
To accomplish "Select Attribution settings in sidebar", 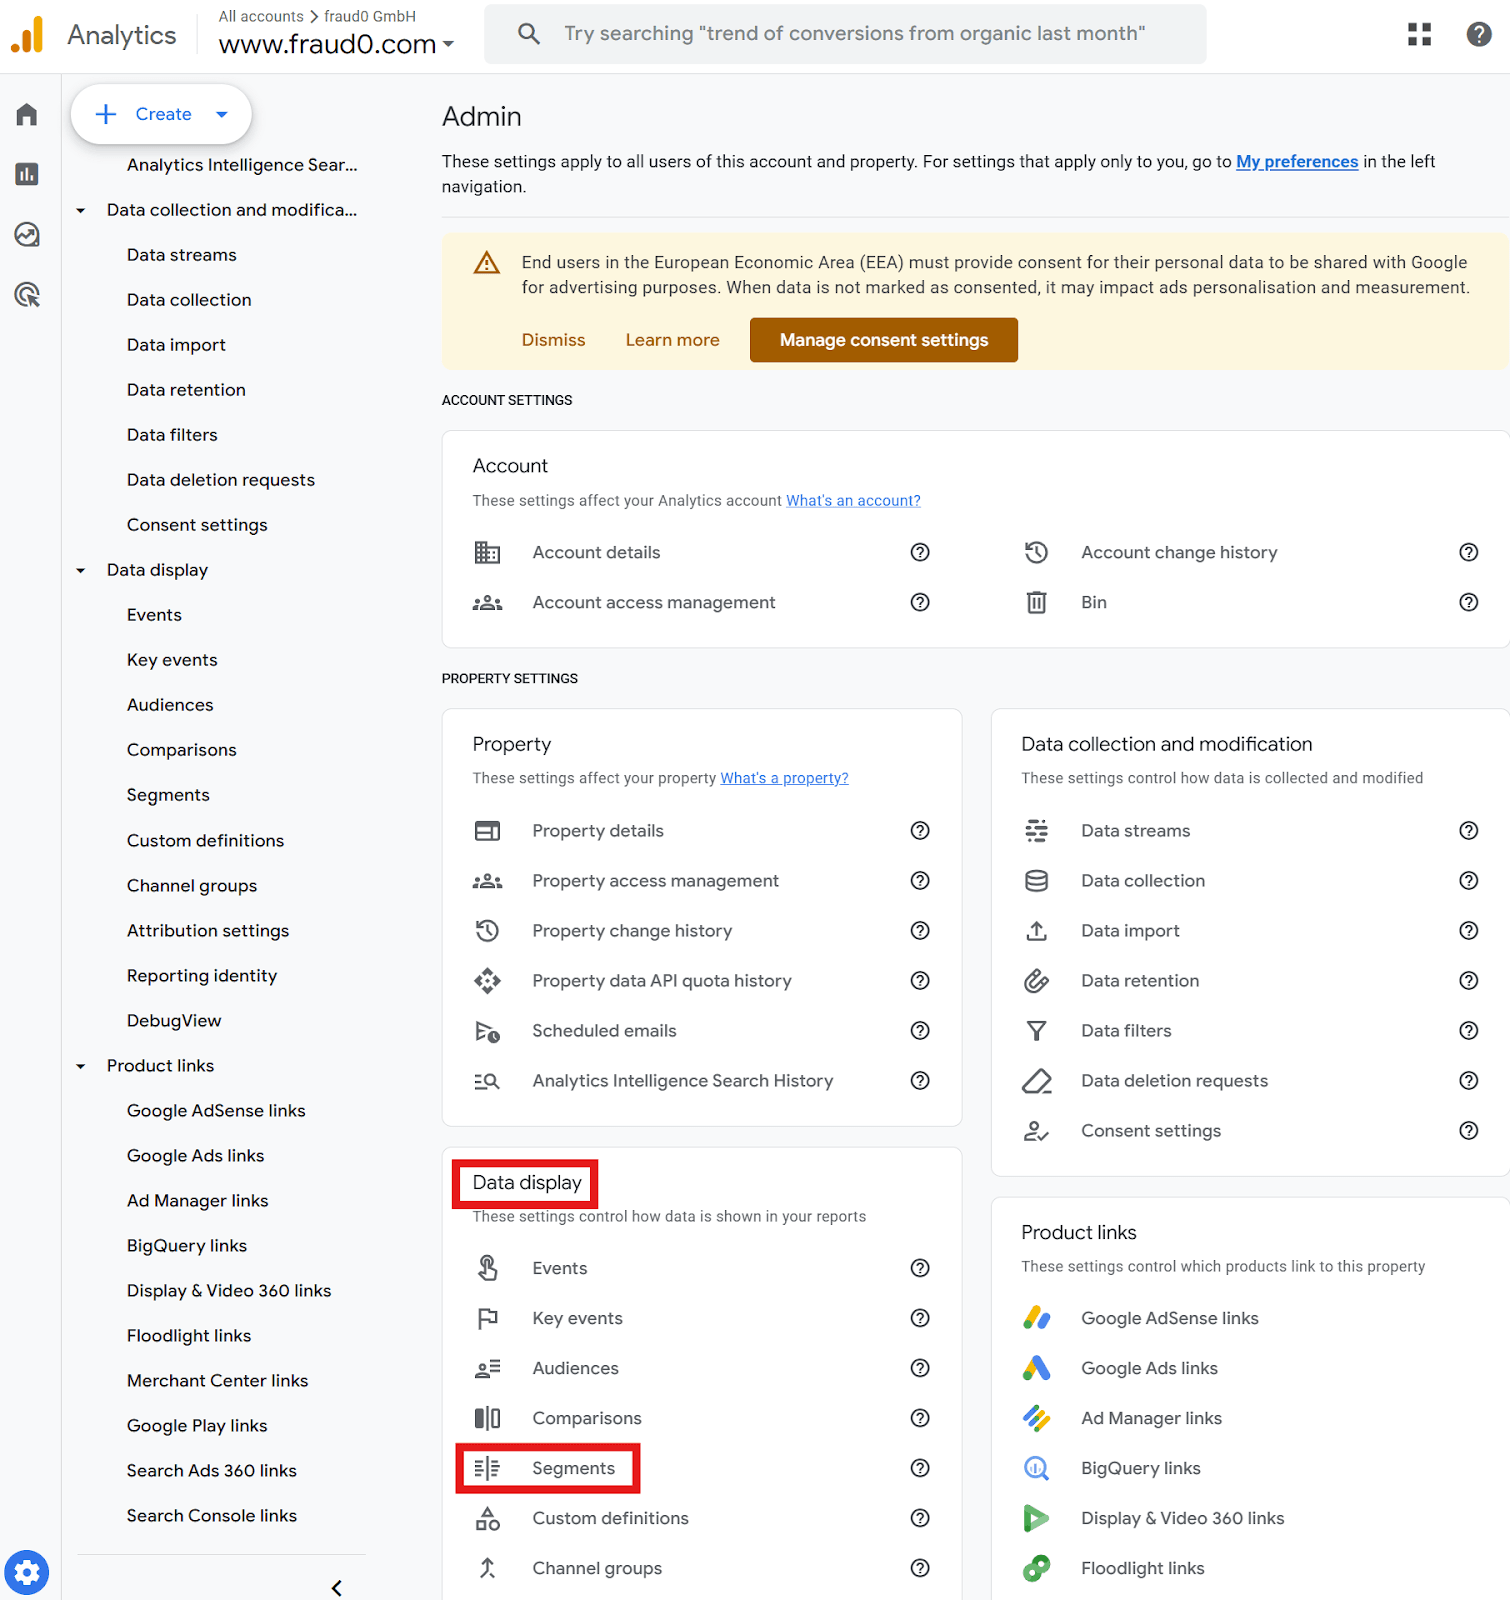I will pyautogui.click(x=208, y=931).
